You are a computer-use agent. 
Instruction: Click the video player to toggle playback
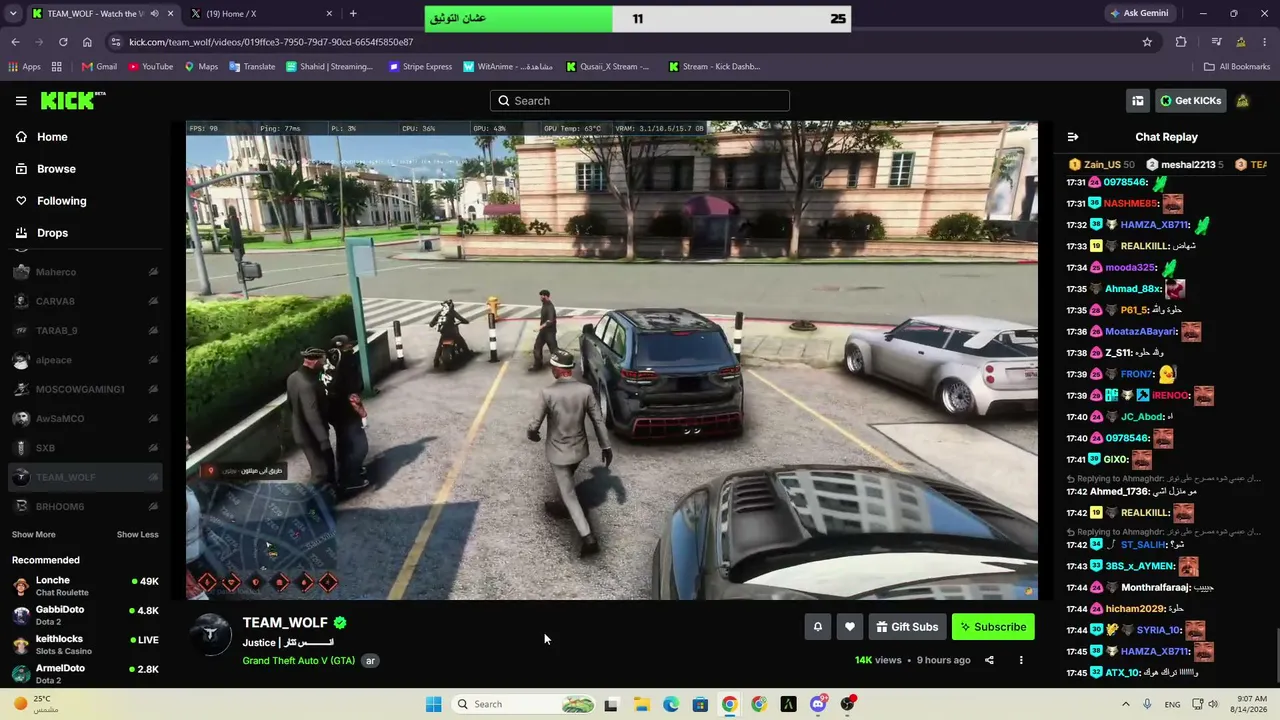click(x=612, y=361)
